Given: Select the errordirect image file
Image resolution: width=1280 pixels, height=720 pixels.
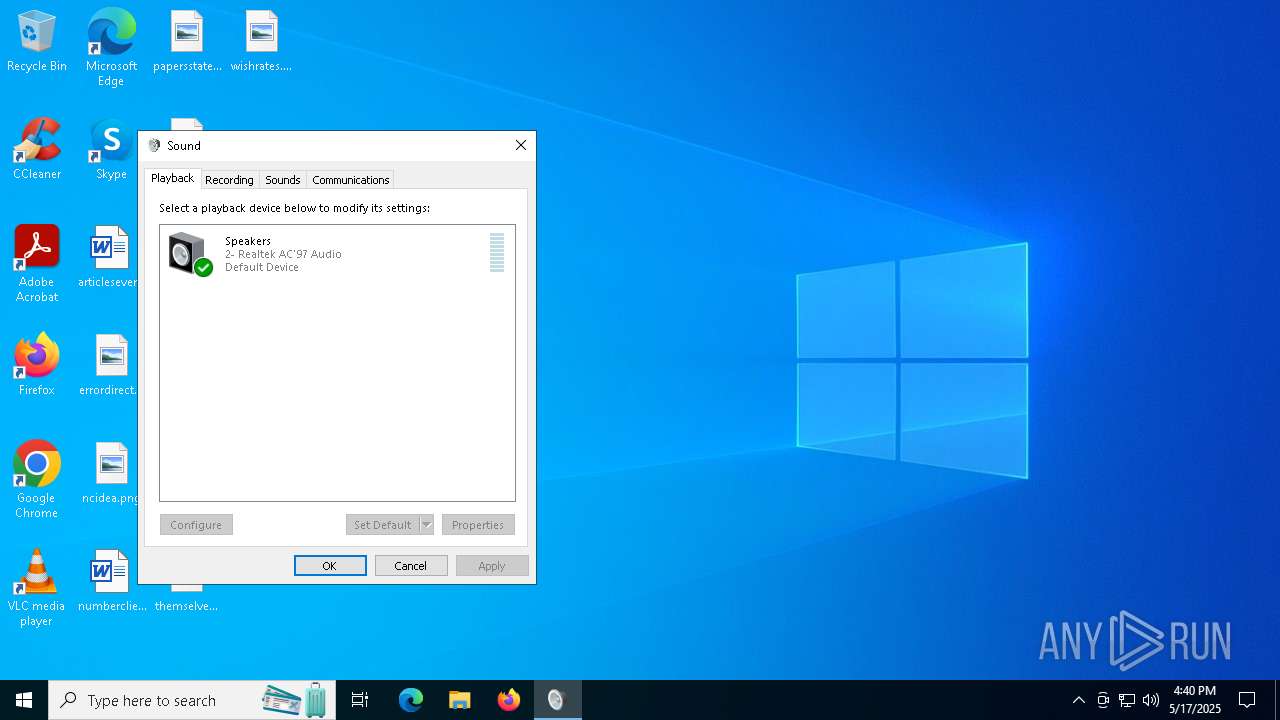Looking at the screenshot, I should tap(109, 365).
